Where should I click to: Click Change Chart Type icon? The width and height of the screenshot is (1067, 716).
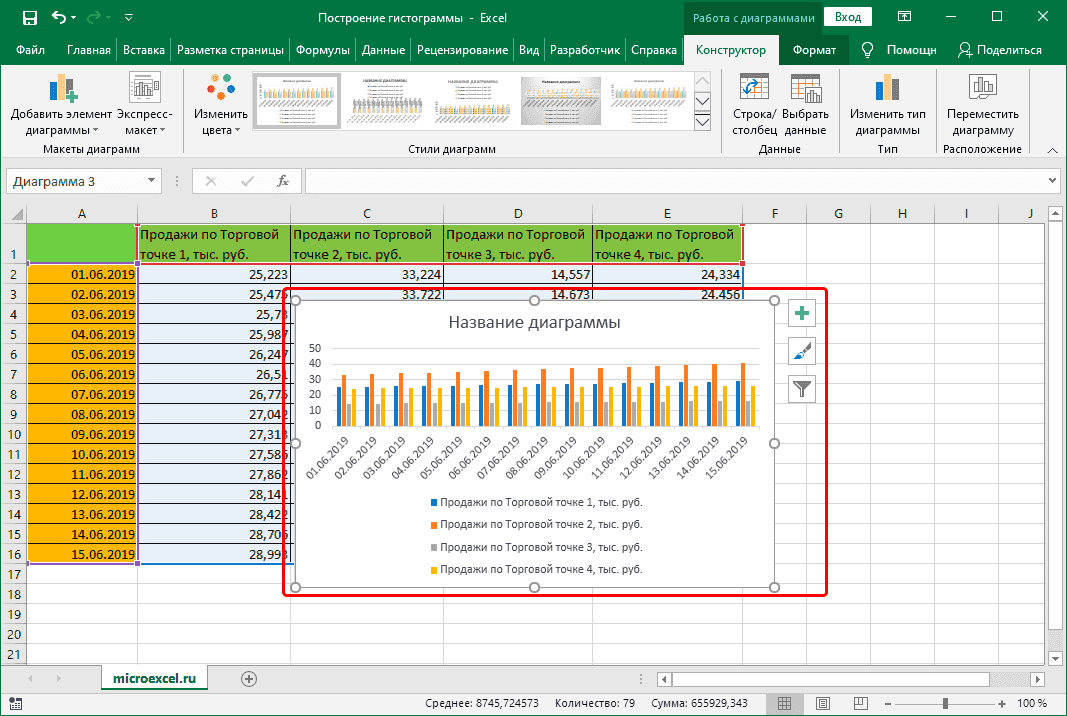click(x=887, y=90)
